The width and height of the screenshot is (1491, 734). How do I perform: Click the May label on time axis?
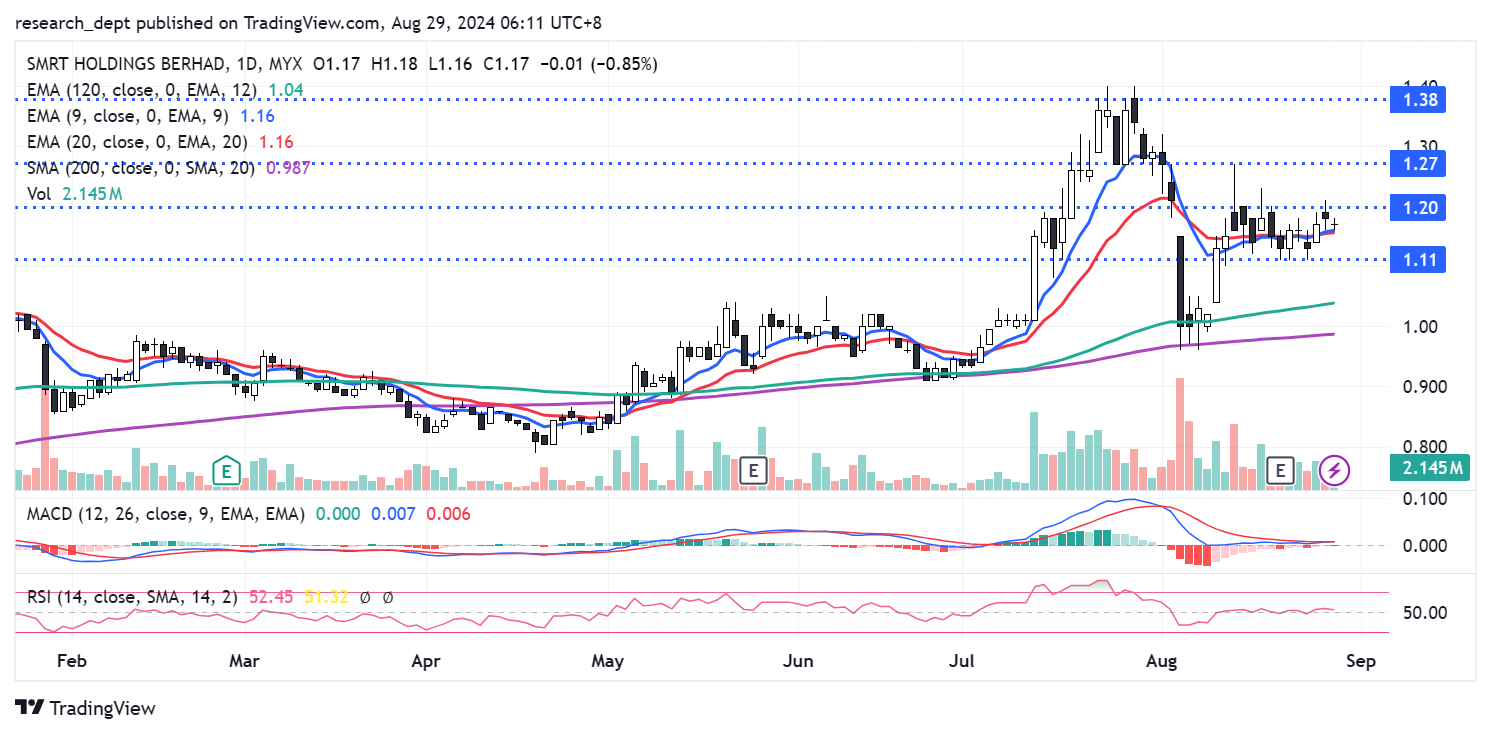click(x=608, y=661)
